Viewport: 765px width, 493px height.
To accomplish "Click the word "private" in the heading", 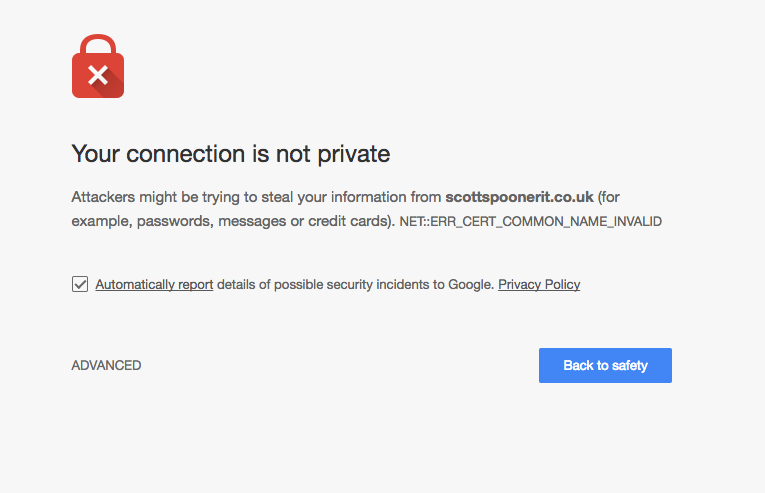I will (x=356, y=154).
